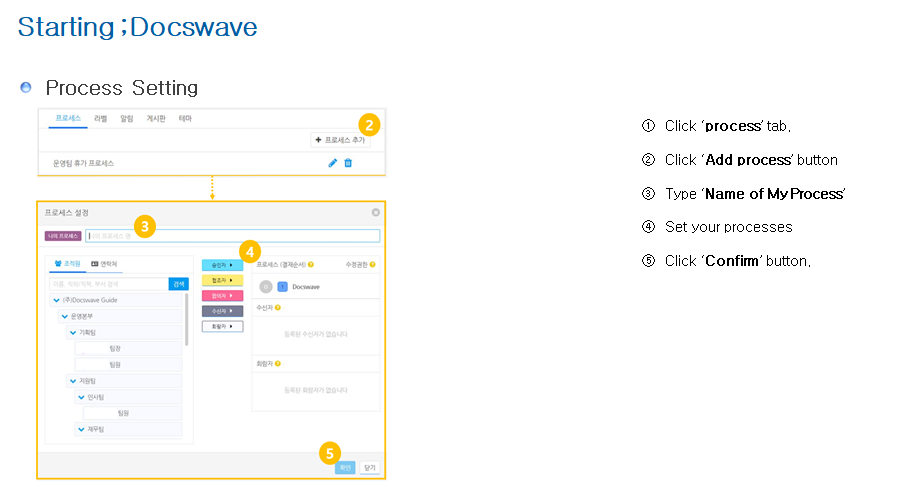
Task: Click the dark gray 수신자 arrow button
Action: click(x=222, y=311)
